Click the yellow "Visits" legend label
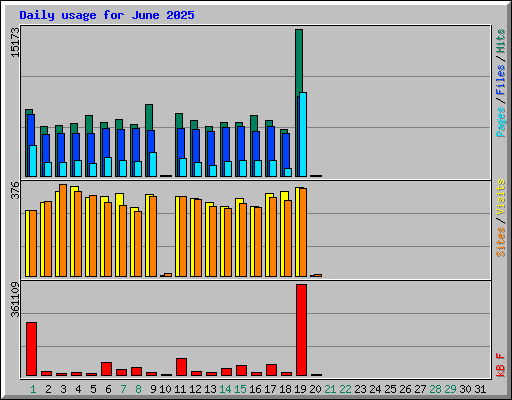This screenshot has height=400, width=512. tap(500, 198)
